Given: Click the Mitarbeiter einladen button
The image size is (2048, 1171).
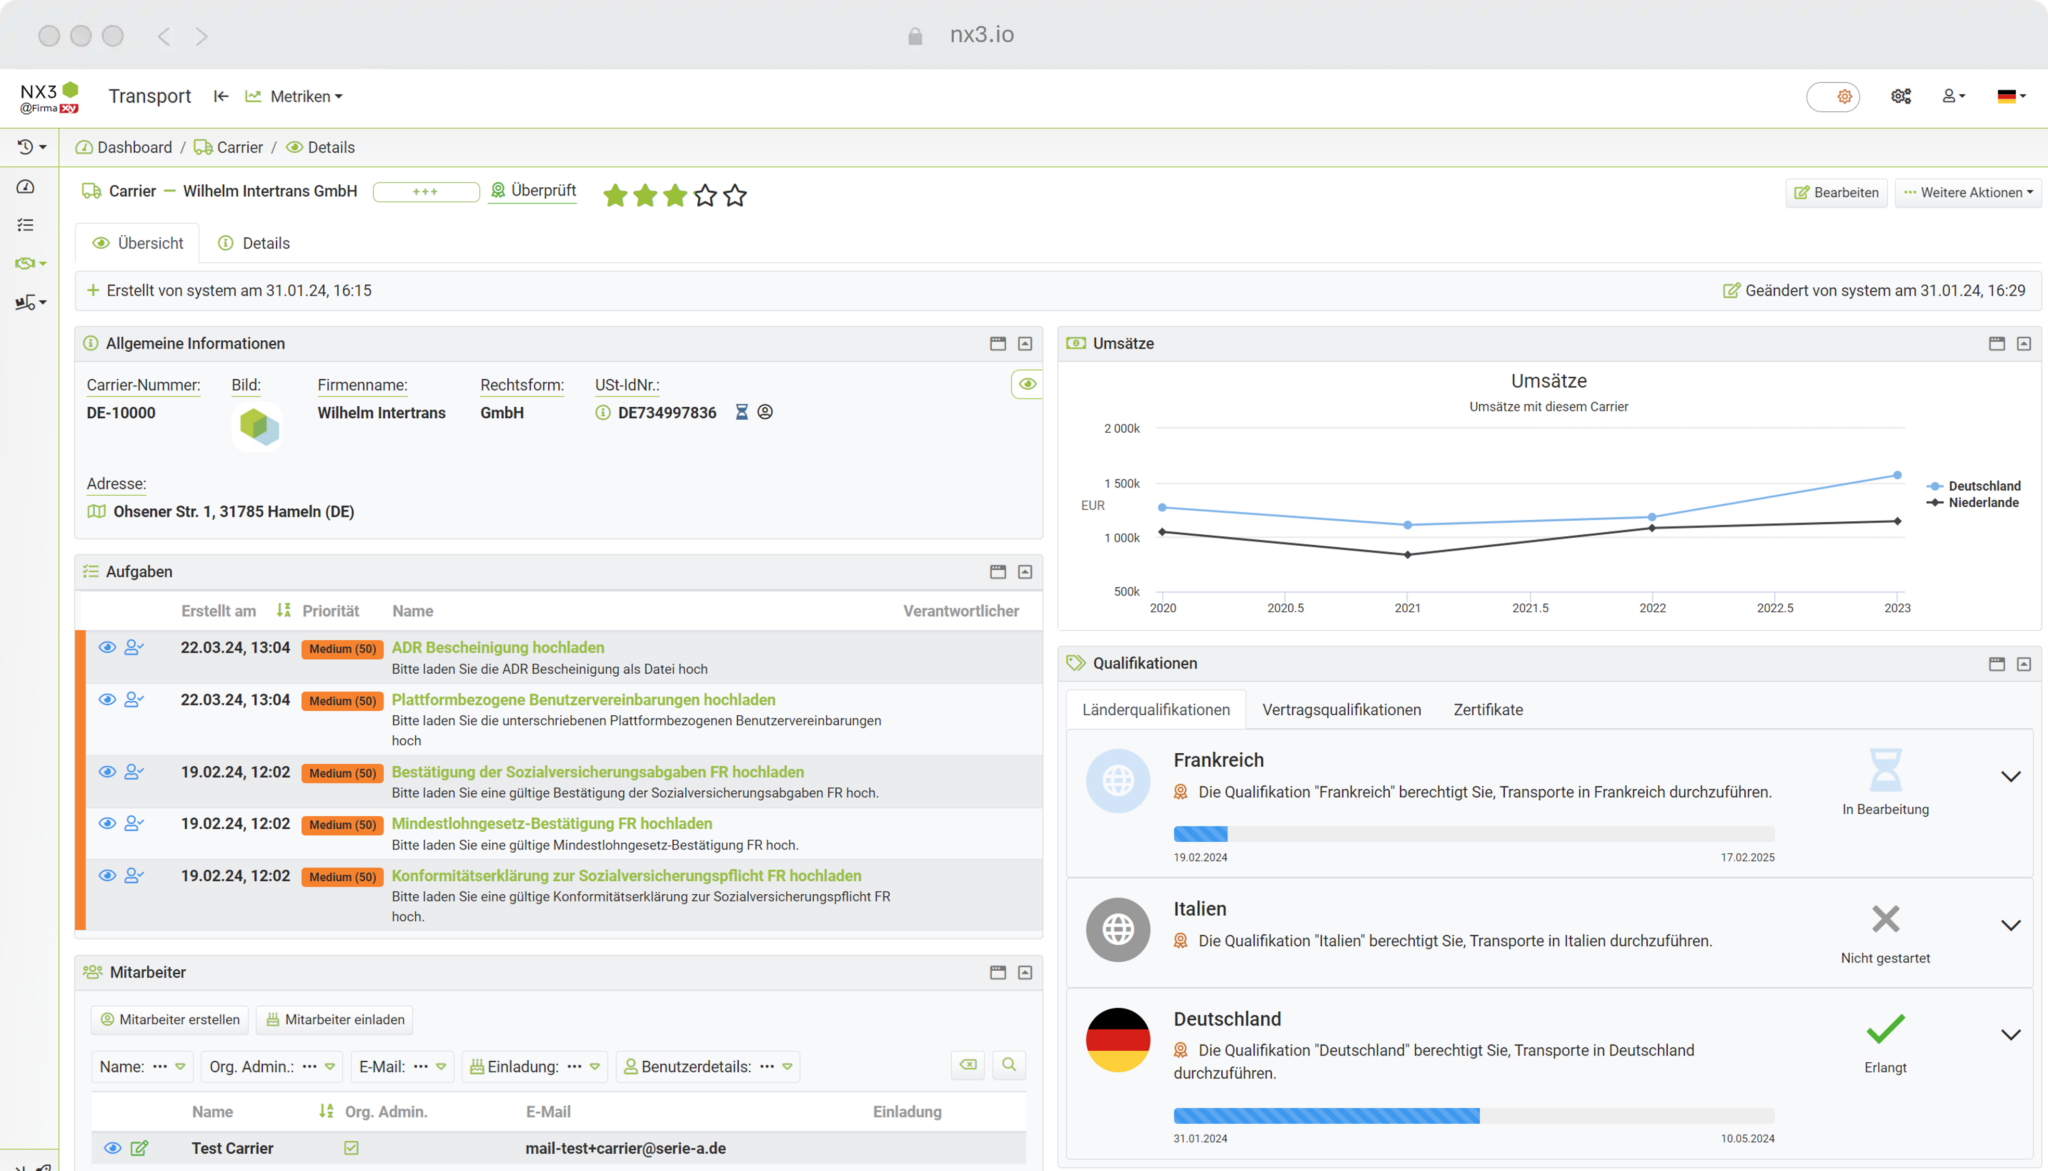Looking at the screenshot, I should tap(335, 1019).
